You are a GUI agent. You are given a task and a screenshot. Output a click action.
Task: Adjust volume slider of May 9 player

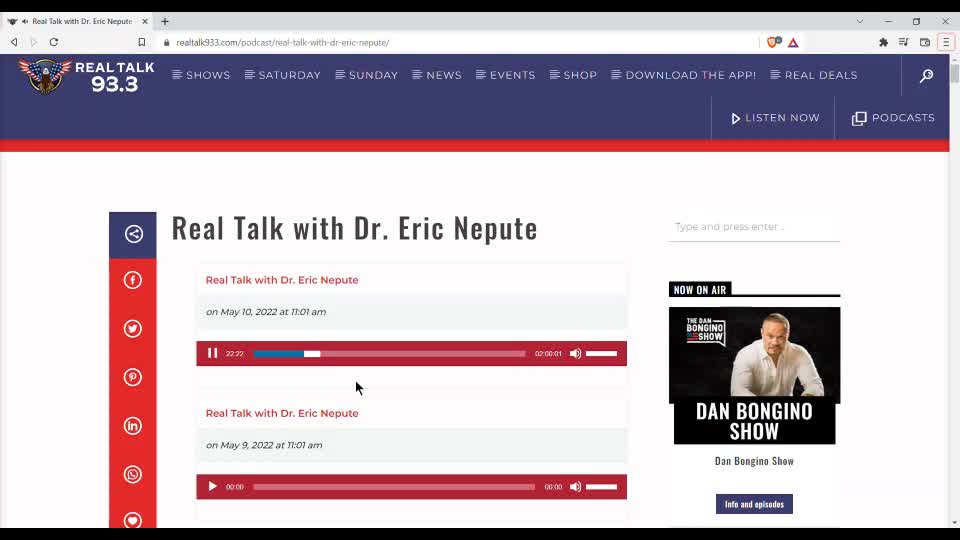pos(601,487)
